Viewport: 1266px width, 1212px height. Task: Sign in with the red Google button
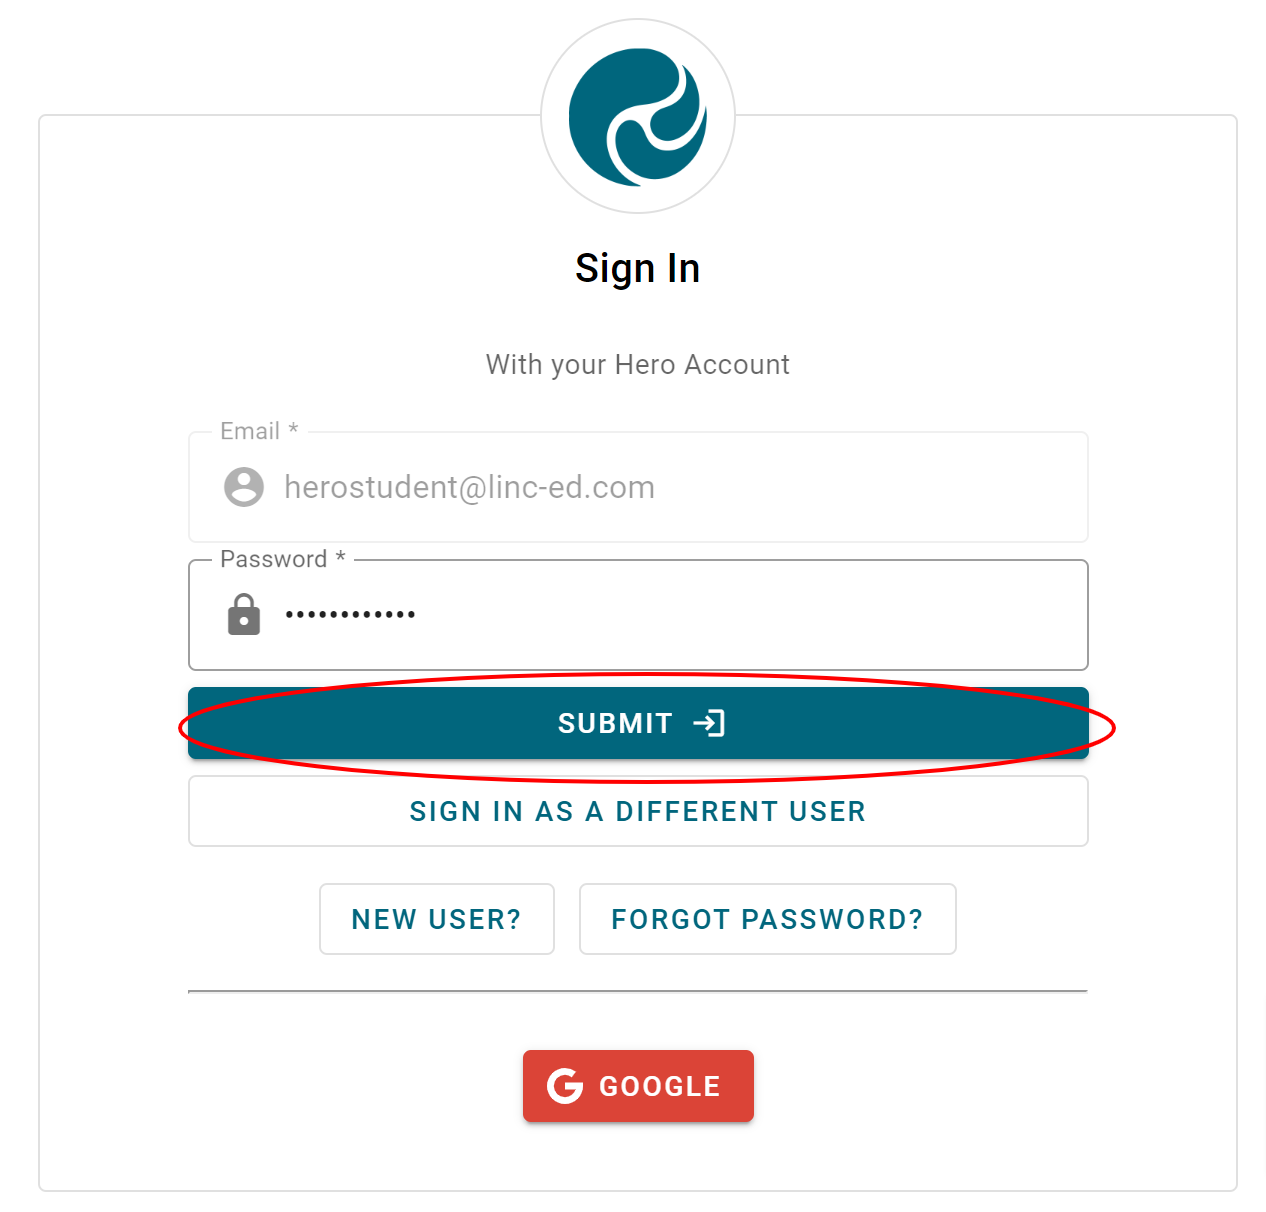(638, 1086)
